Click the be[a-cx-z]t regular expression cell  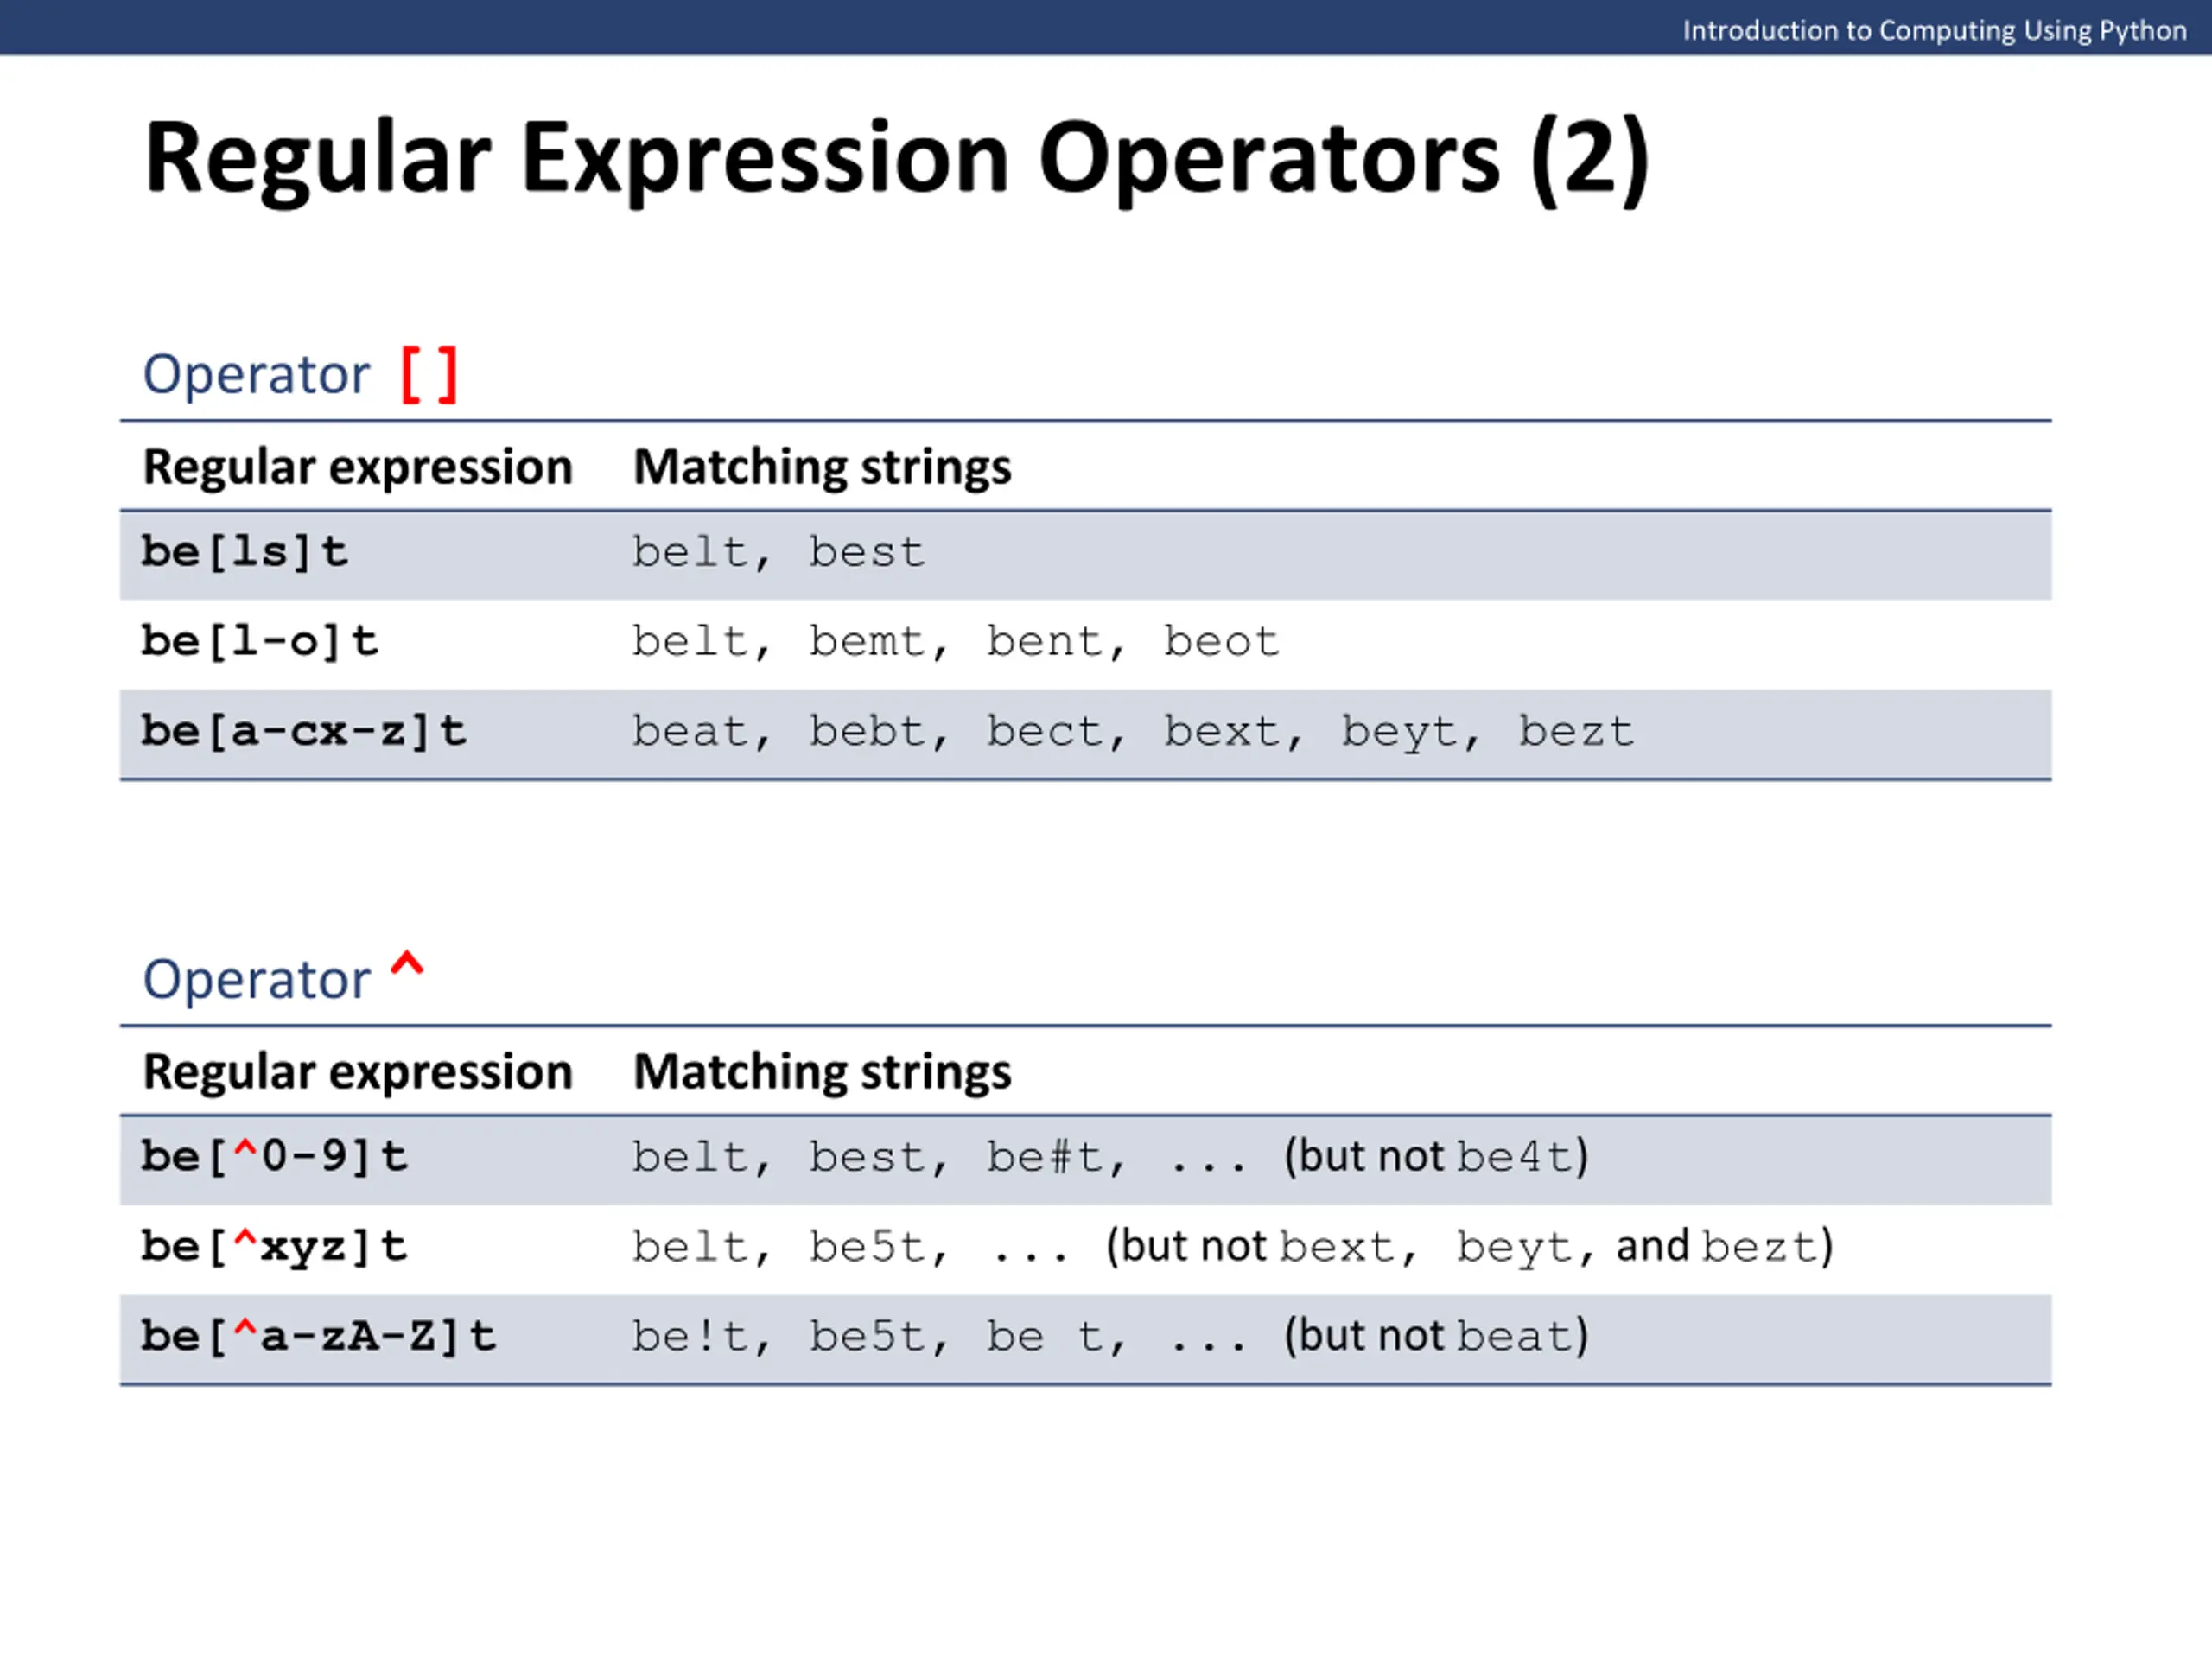pos(304,732)
